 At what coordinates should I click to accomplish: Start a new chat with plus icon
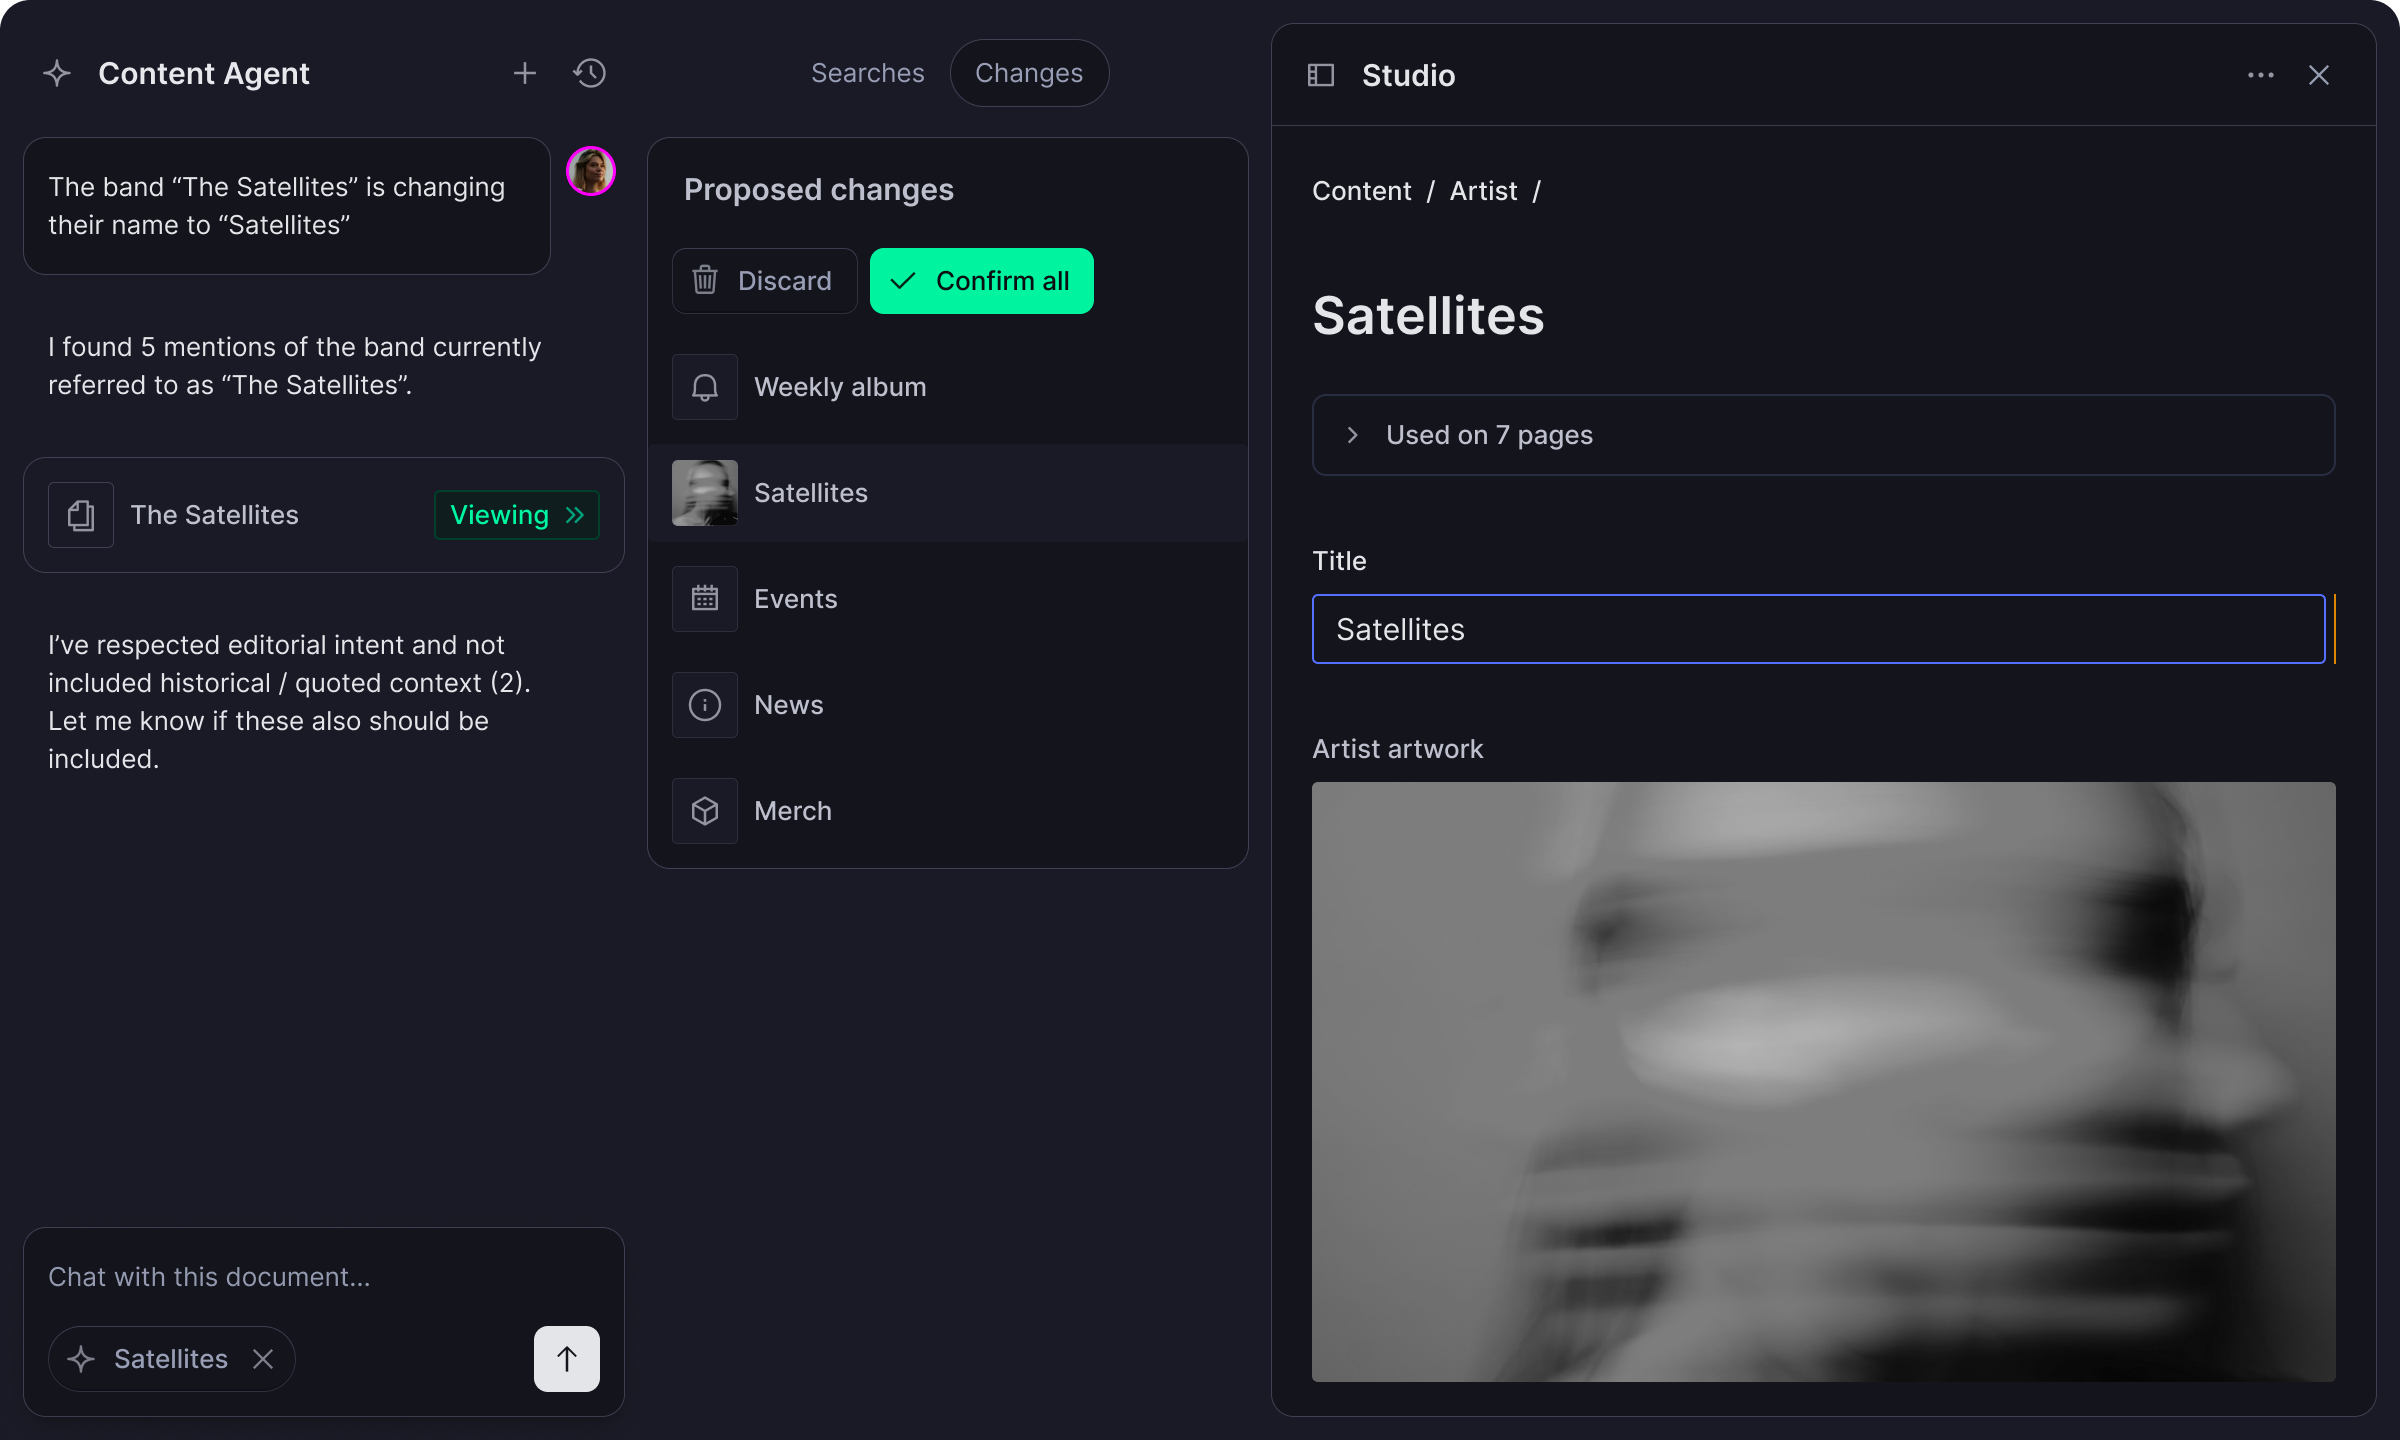click(524, 73)
